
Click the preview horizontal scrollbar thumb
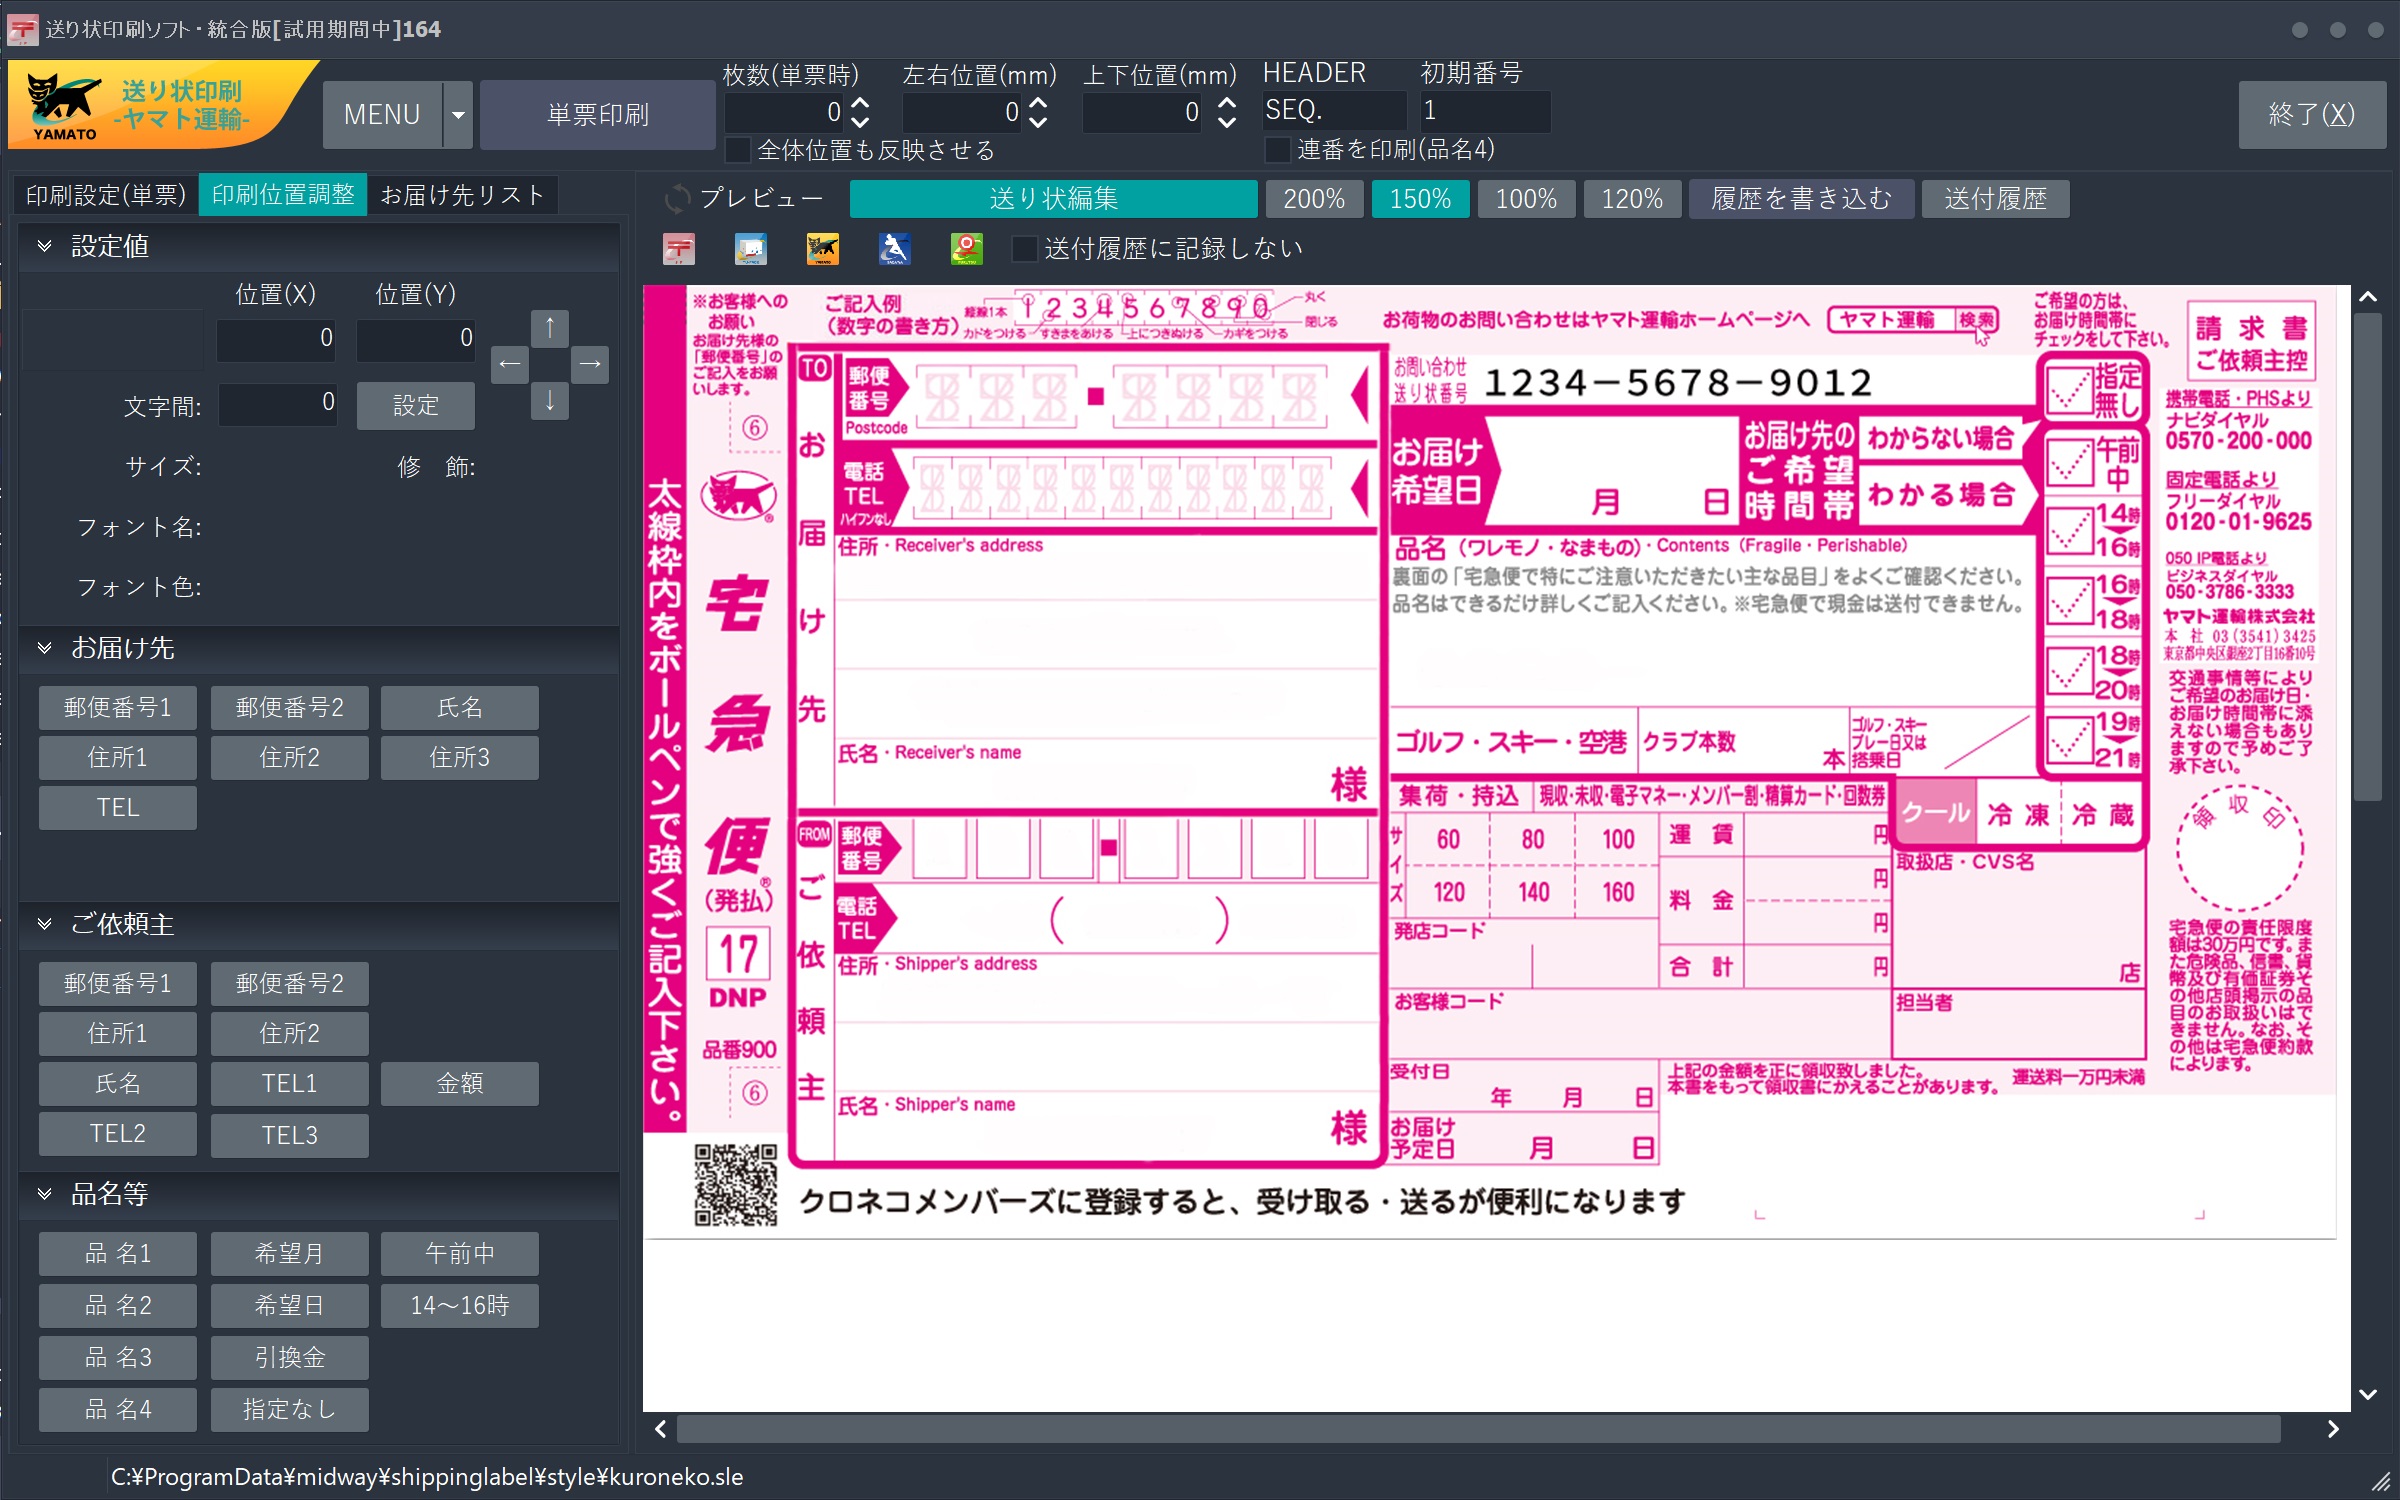click(1478, 1429)
